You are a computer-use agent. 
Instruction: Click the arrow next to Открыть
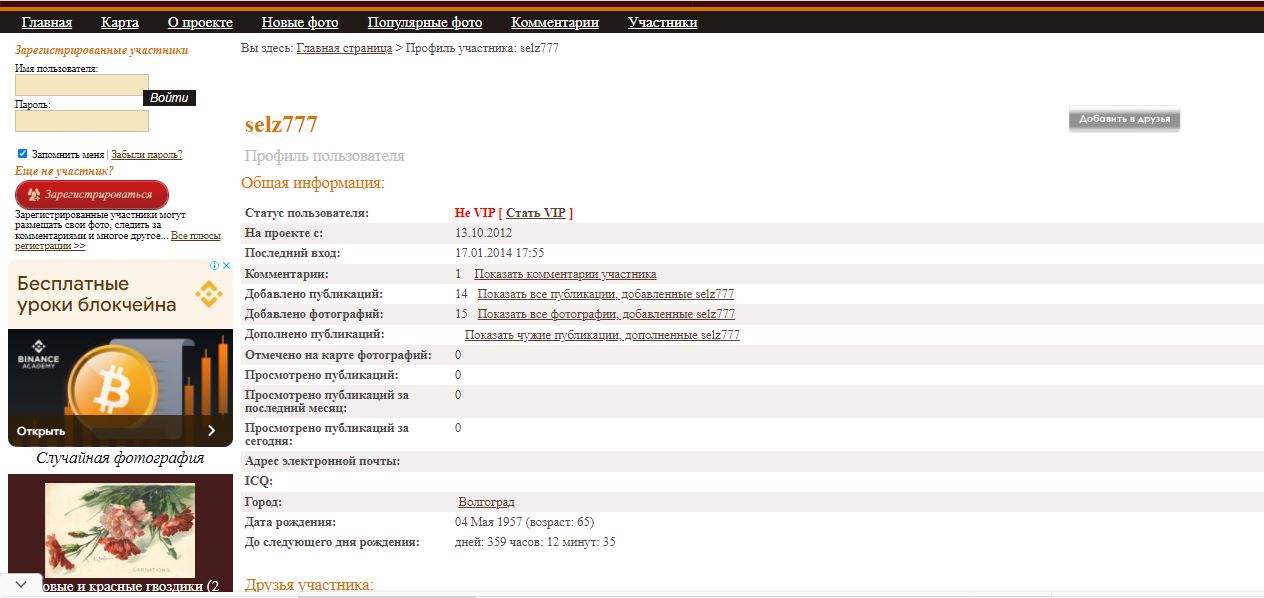click(211, 431)
